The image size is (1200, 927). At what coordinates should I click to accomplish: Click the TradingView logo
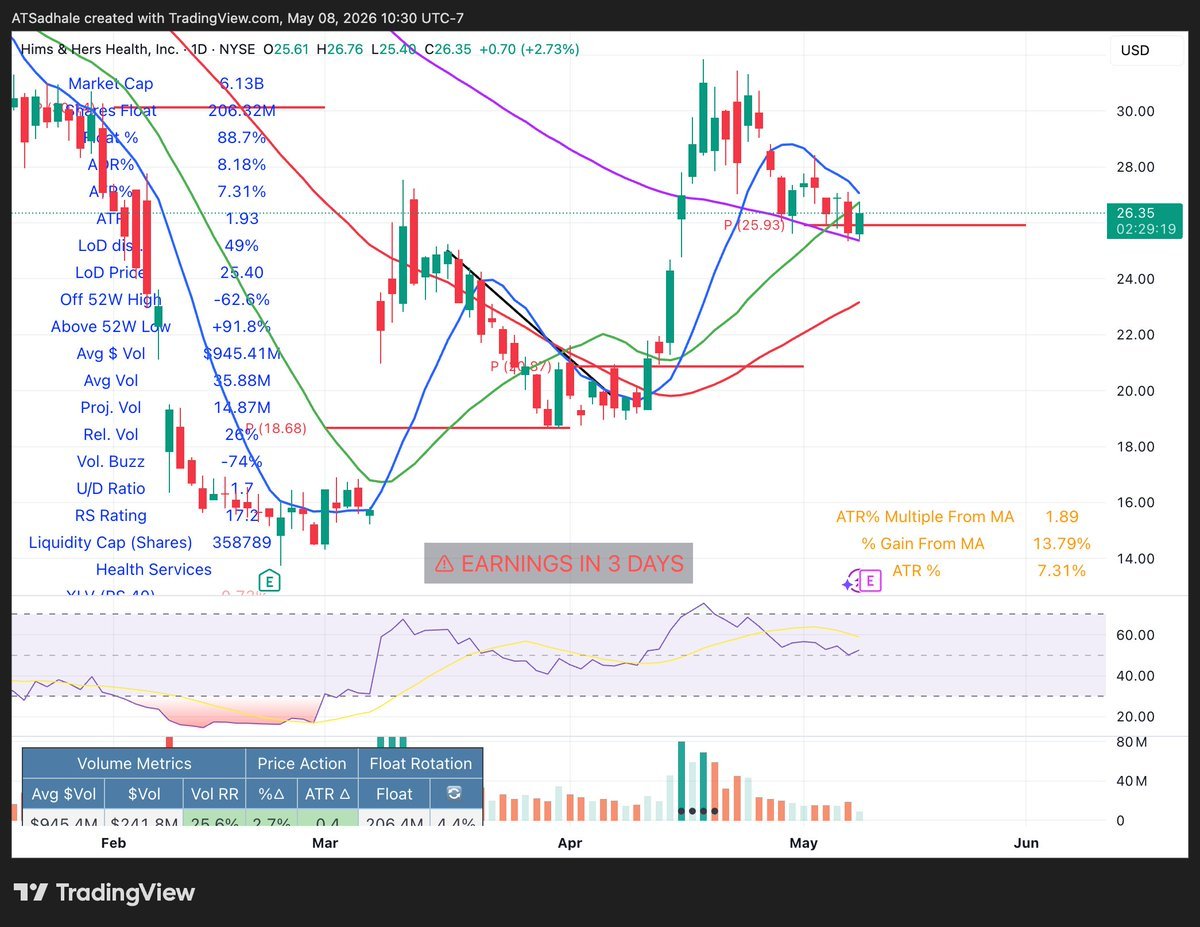click(104, 893)
